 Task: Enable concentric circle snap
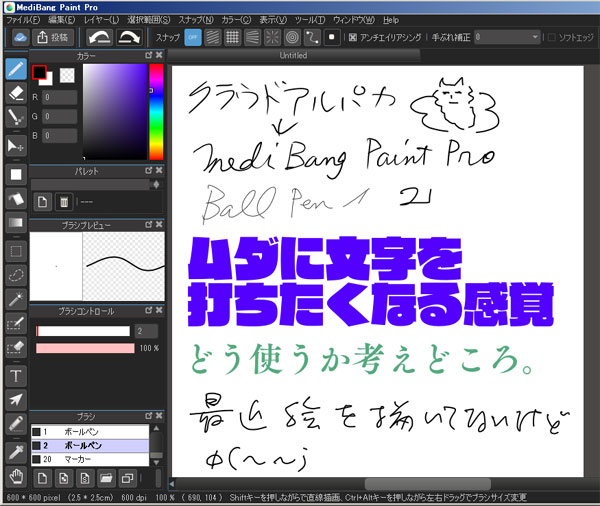[x=292, y=38]
